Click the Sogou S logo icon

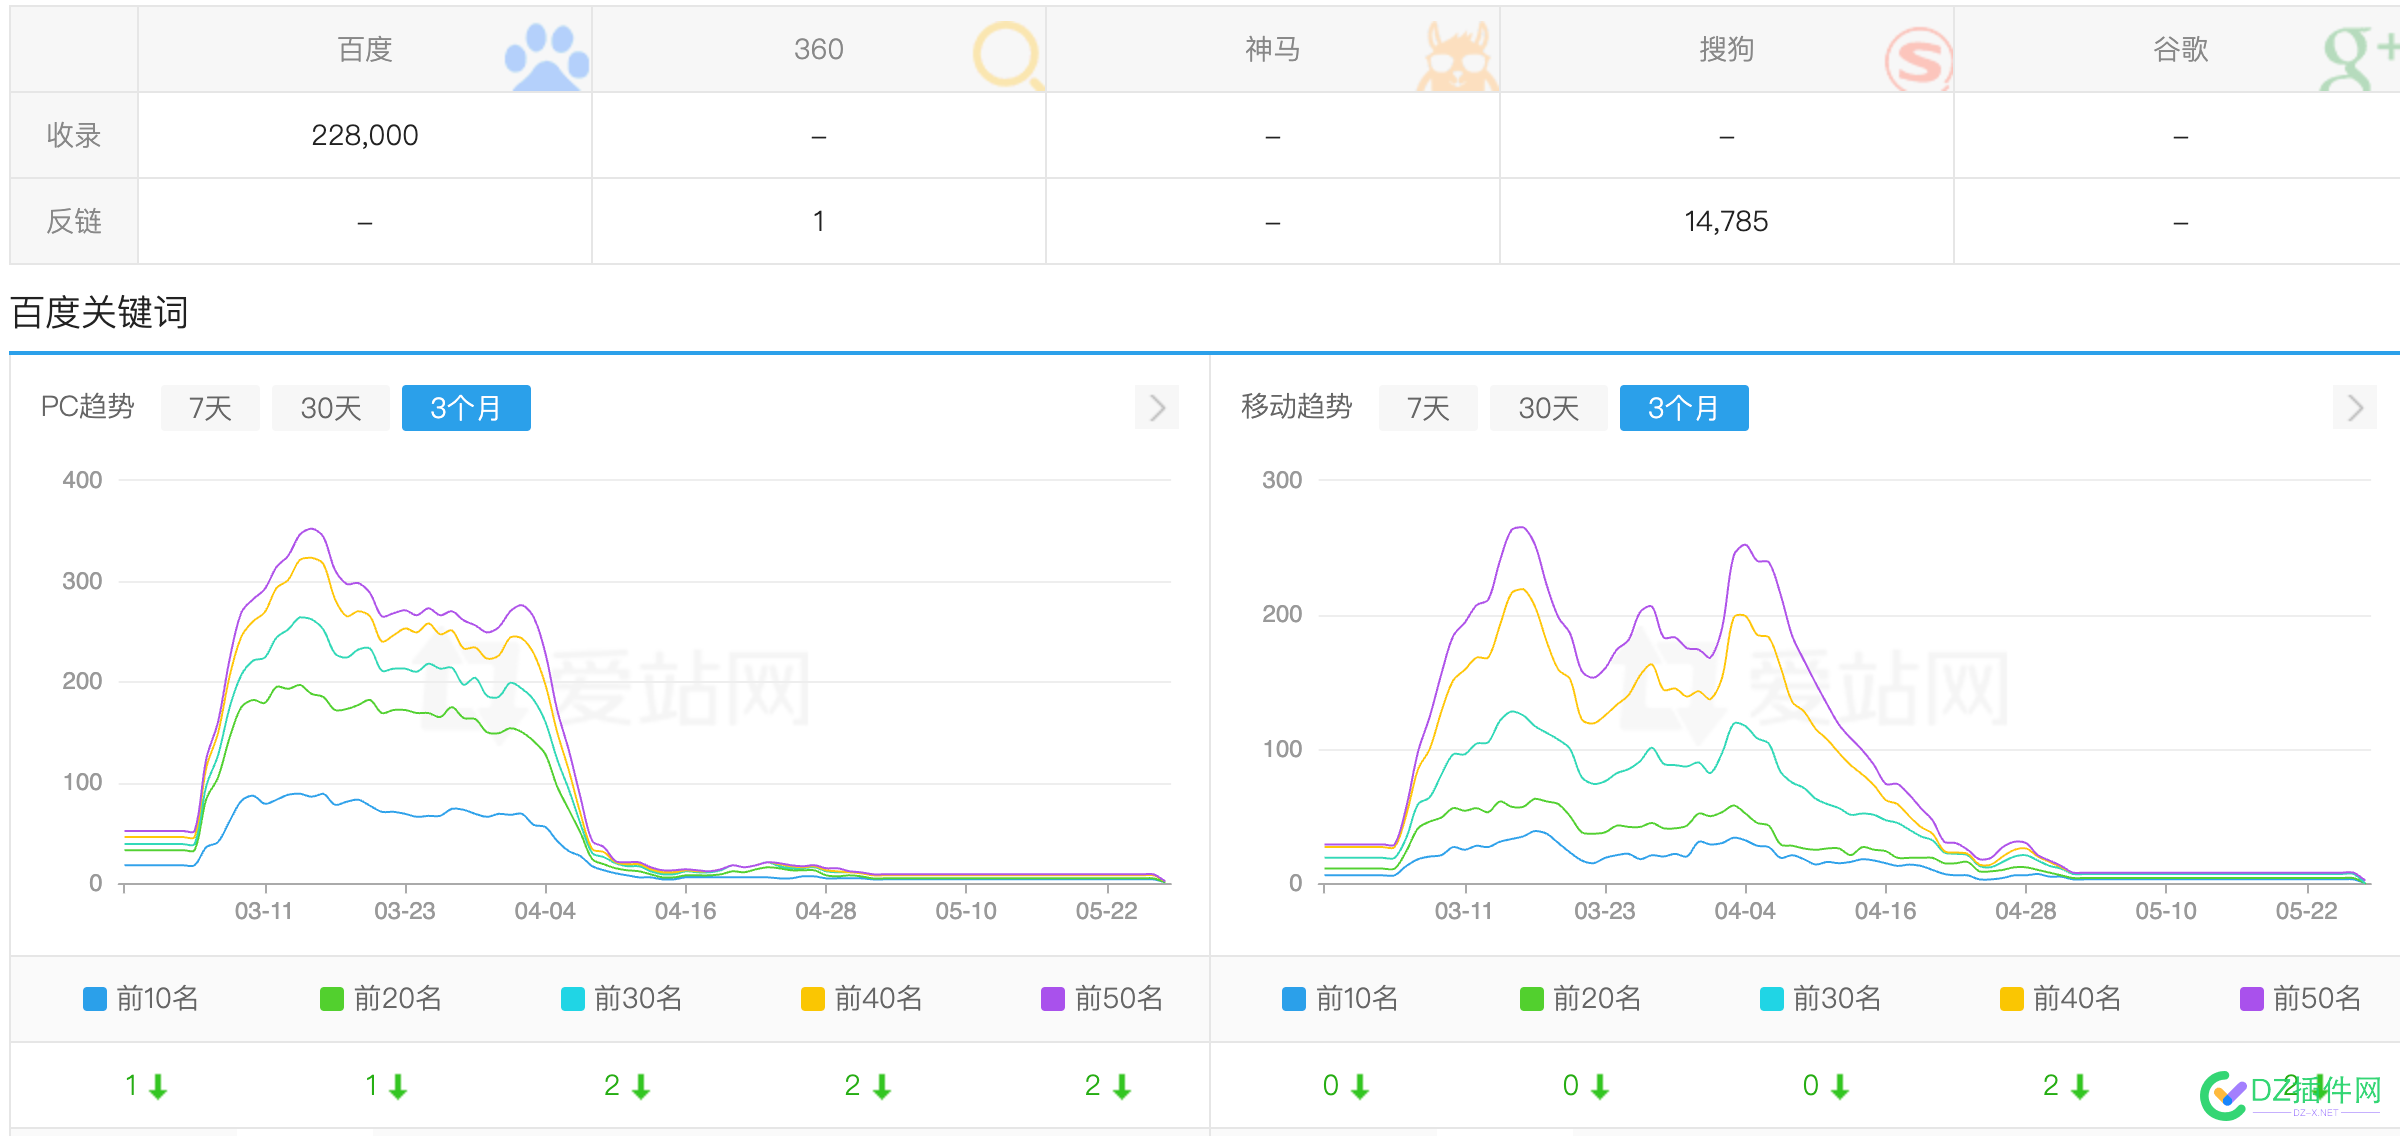click(1919, 60)
